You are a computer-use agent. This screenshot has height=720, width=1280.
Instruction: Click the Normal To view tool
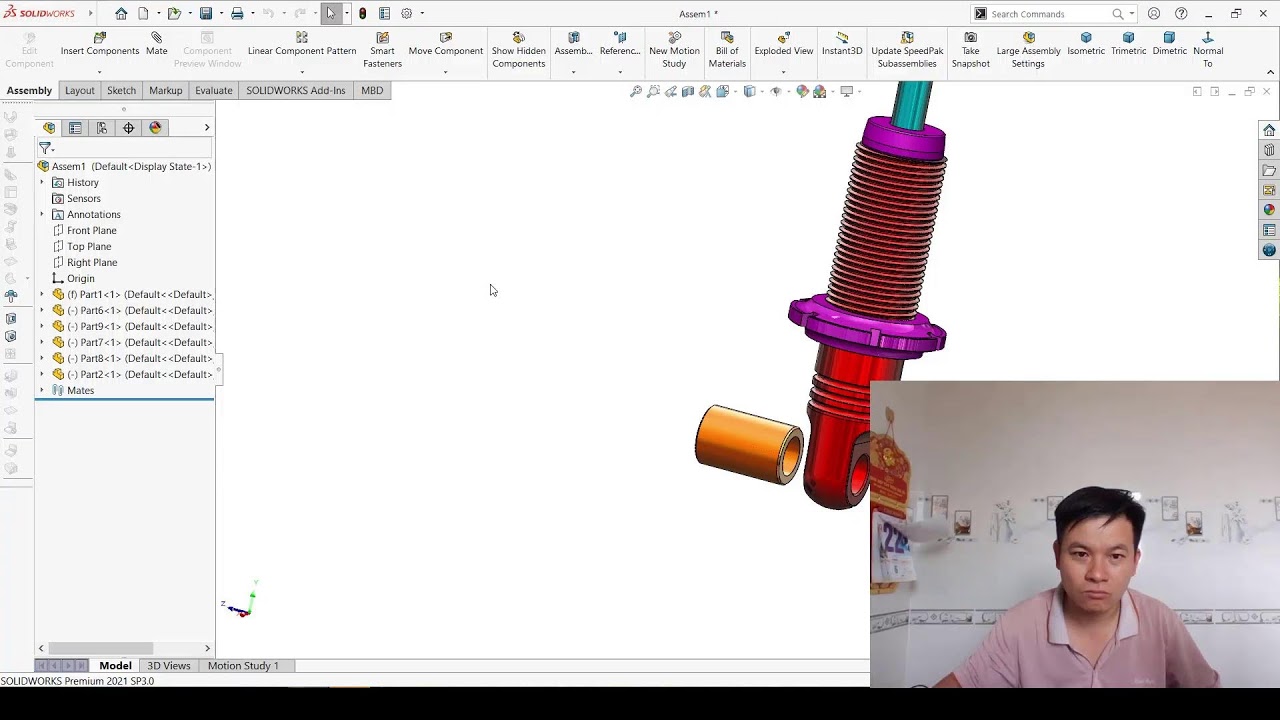[x=1208, y=50]
